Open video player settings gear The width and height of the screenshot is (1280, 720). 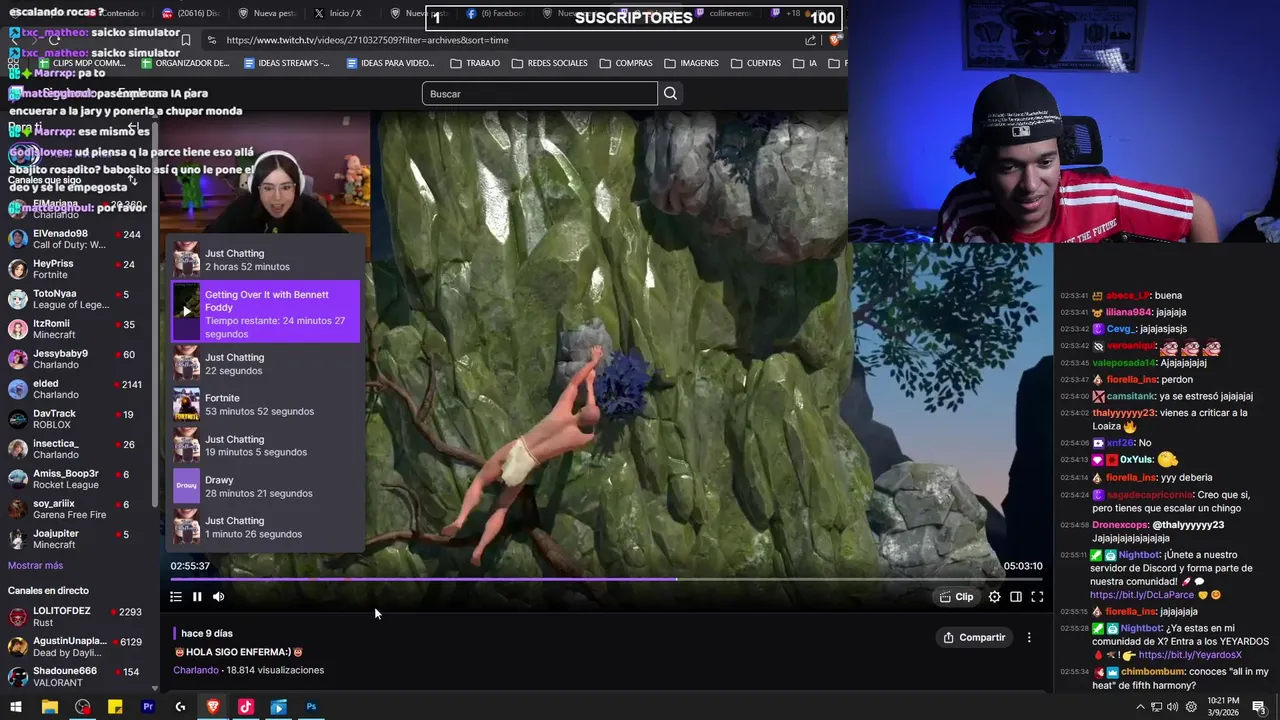(994, 597)
